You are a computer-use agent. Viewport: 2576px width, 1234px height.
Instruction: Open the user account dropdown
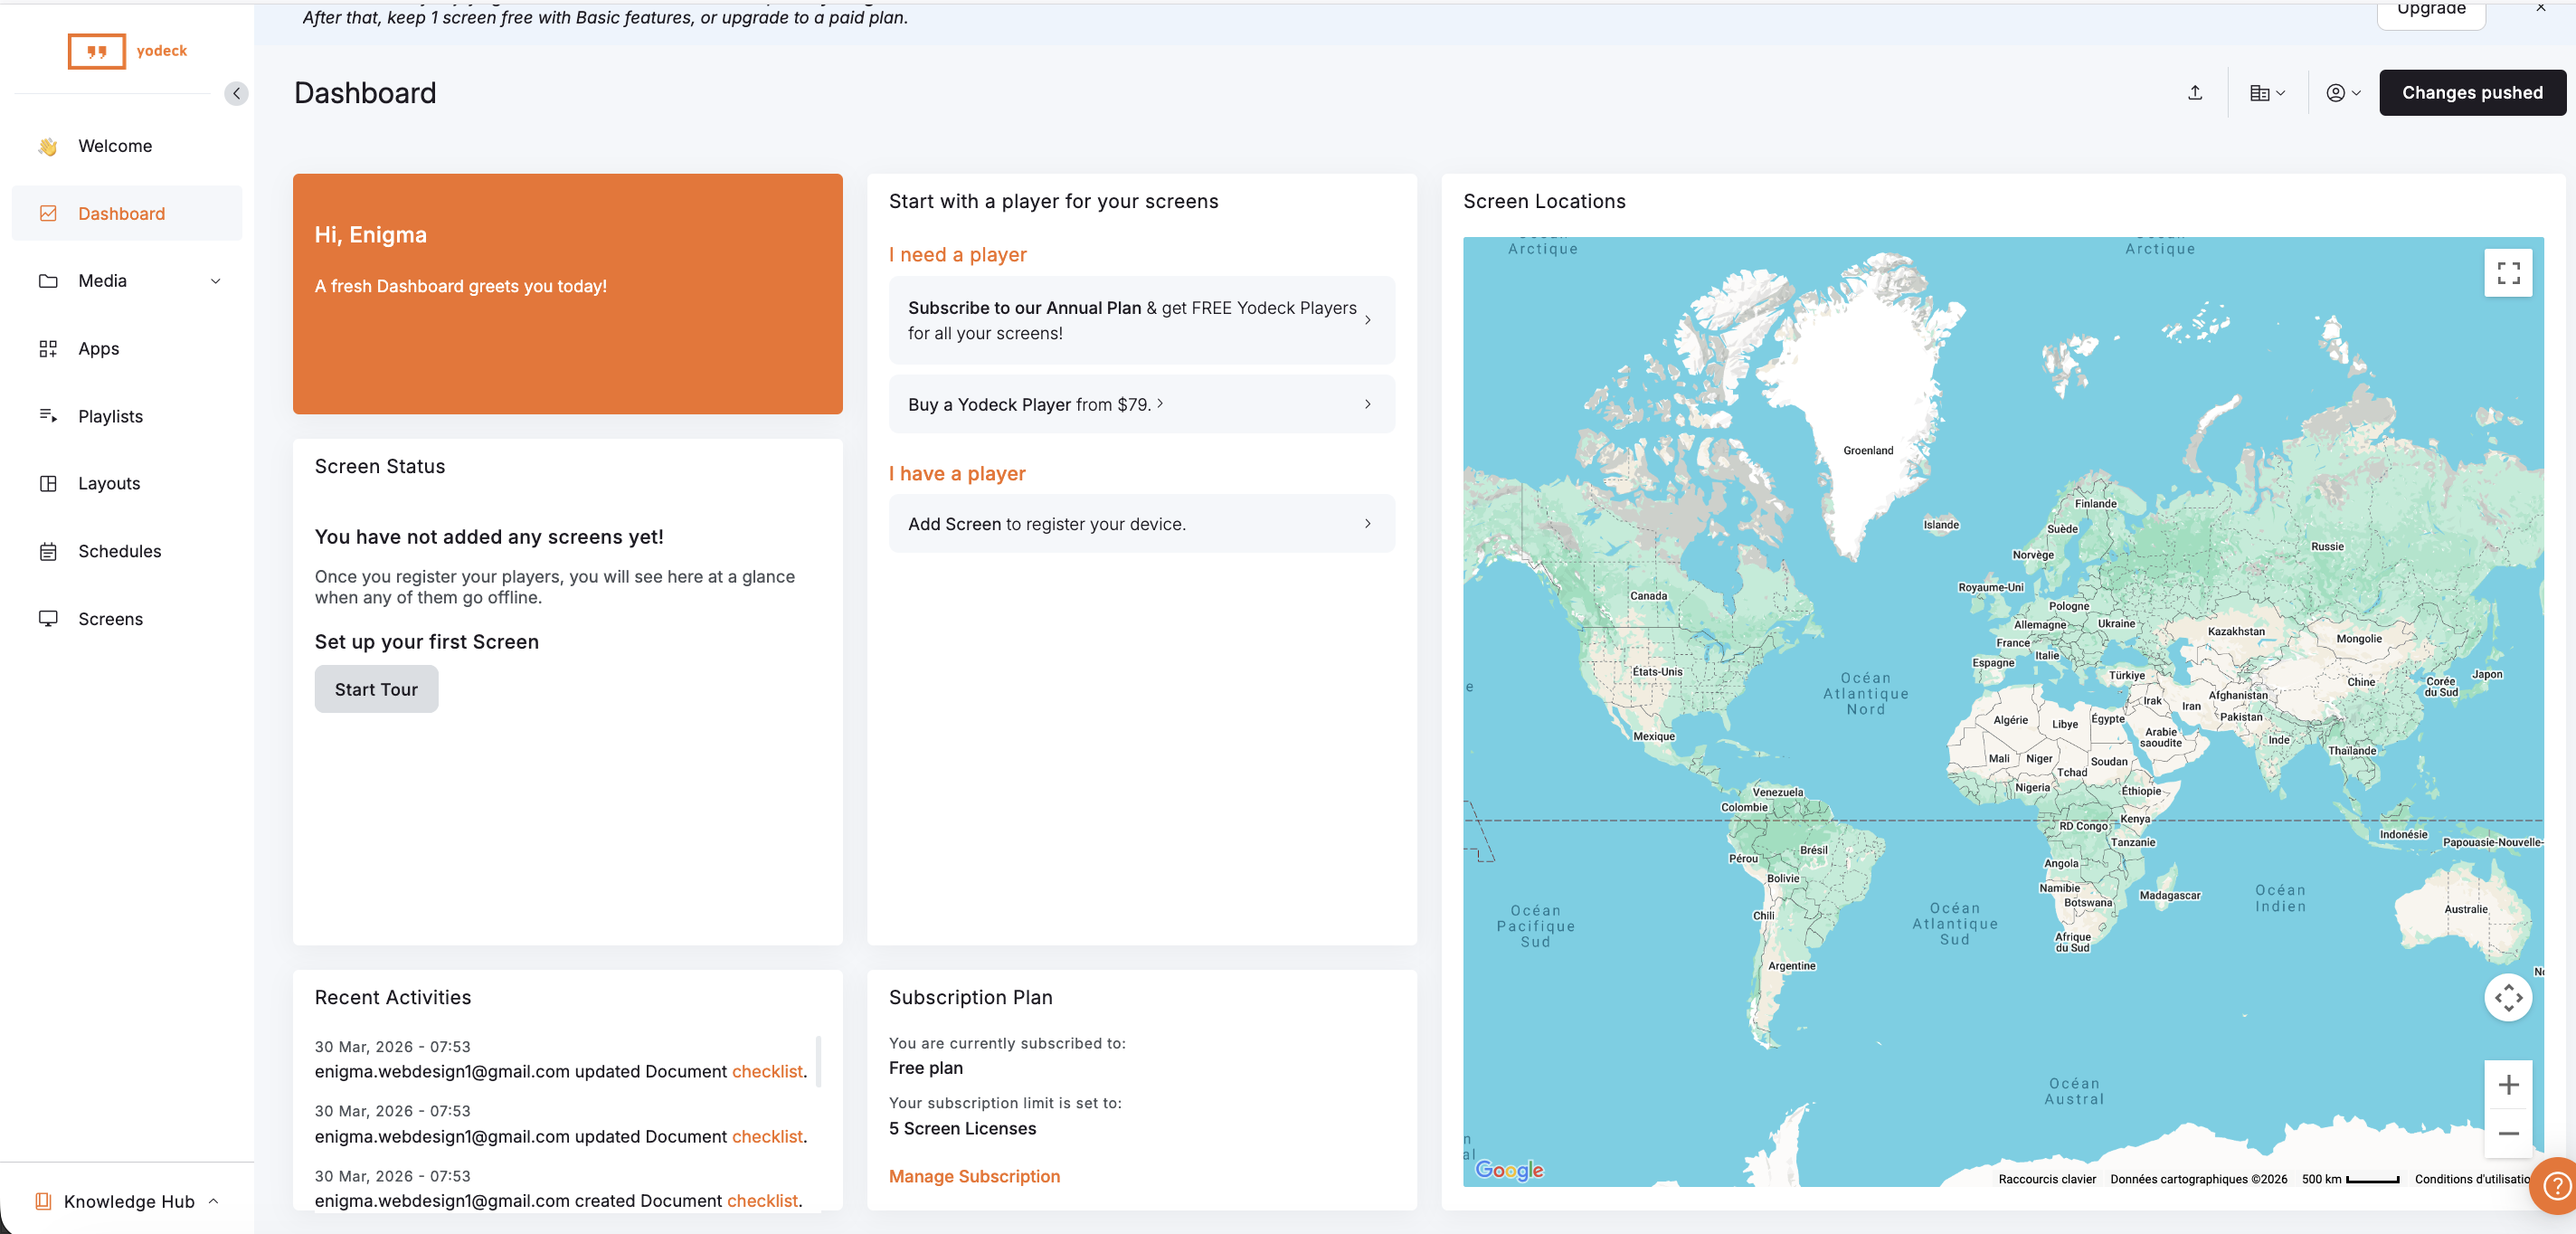click(2342, 93)
